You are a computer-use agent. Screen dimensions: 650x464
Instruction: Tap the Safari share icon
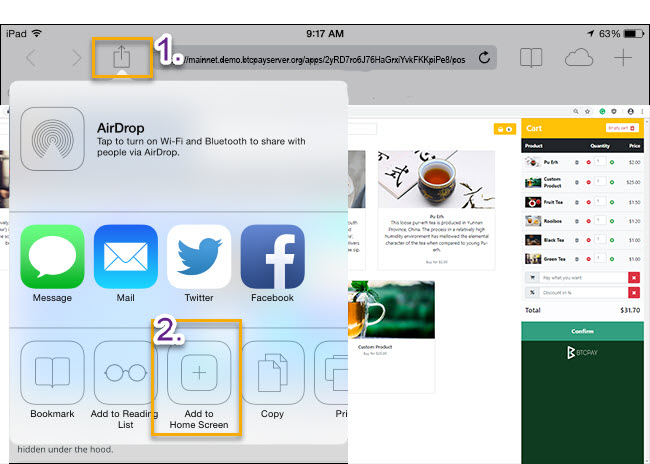point(122,57)
